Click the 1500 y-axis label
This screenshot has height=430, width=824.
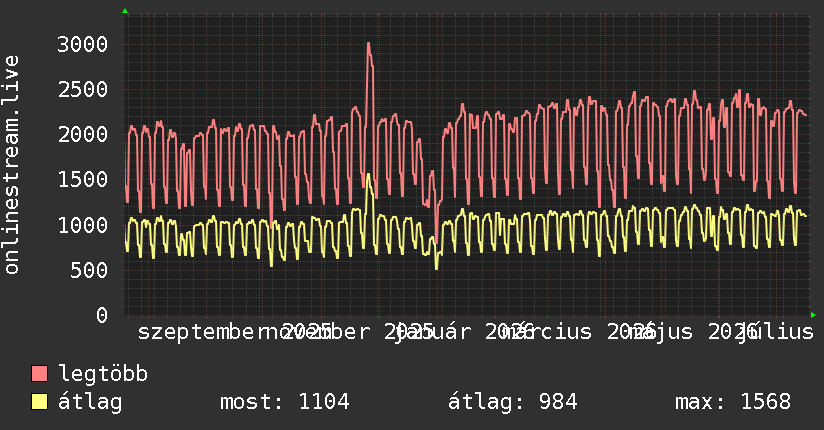click(83, 180)
